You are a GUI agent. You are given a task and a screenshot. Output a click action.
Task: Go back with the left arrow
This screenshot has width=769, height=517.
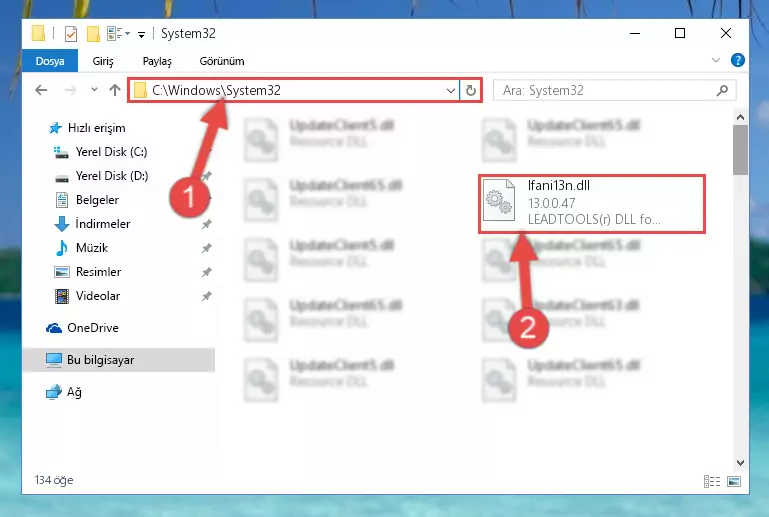tap(41, 90)
